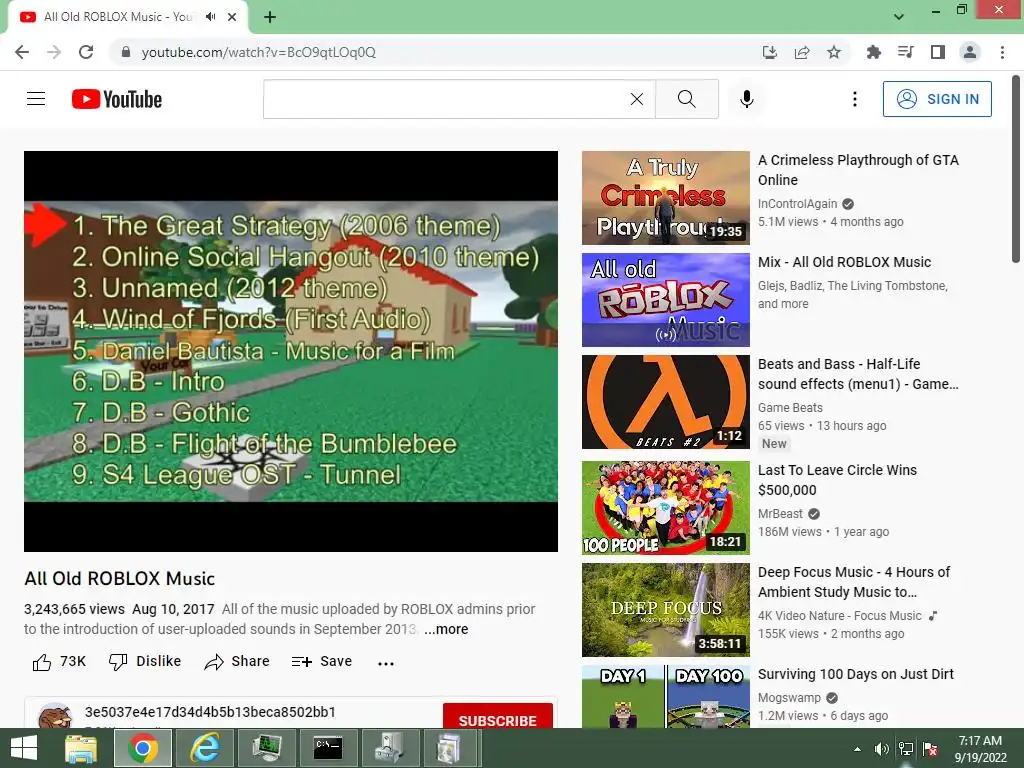Viewport: 1024px width, 768px height.
Task: Show hidden system tray icons
Action: [857, 749]
